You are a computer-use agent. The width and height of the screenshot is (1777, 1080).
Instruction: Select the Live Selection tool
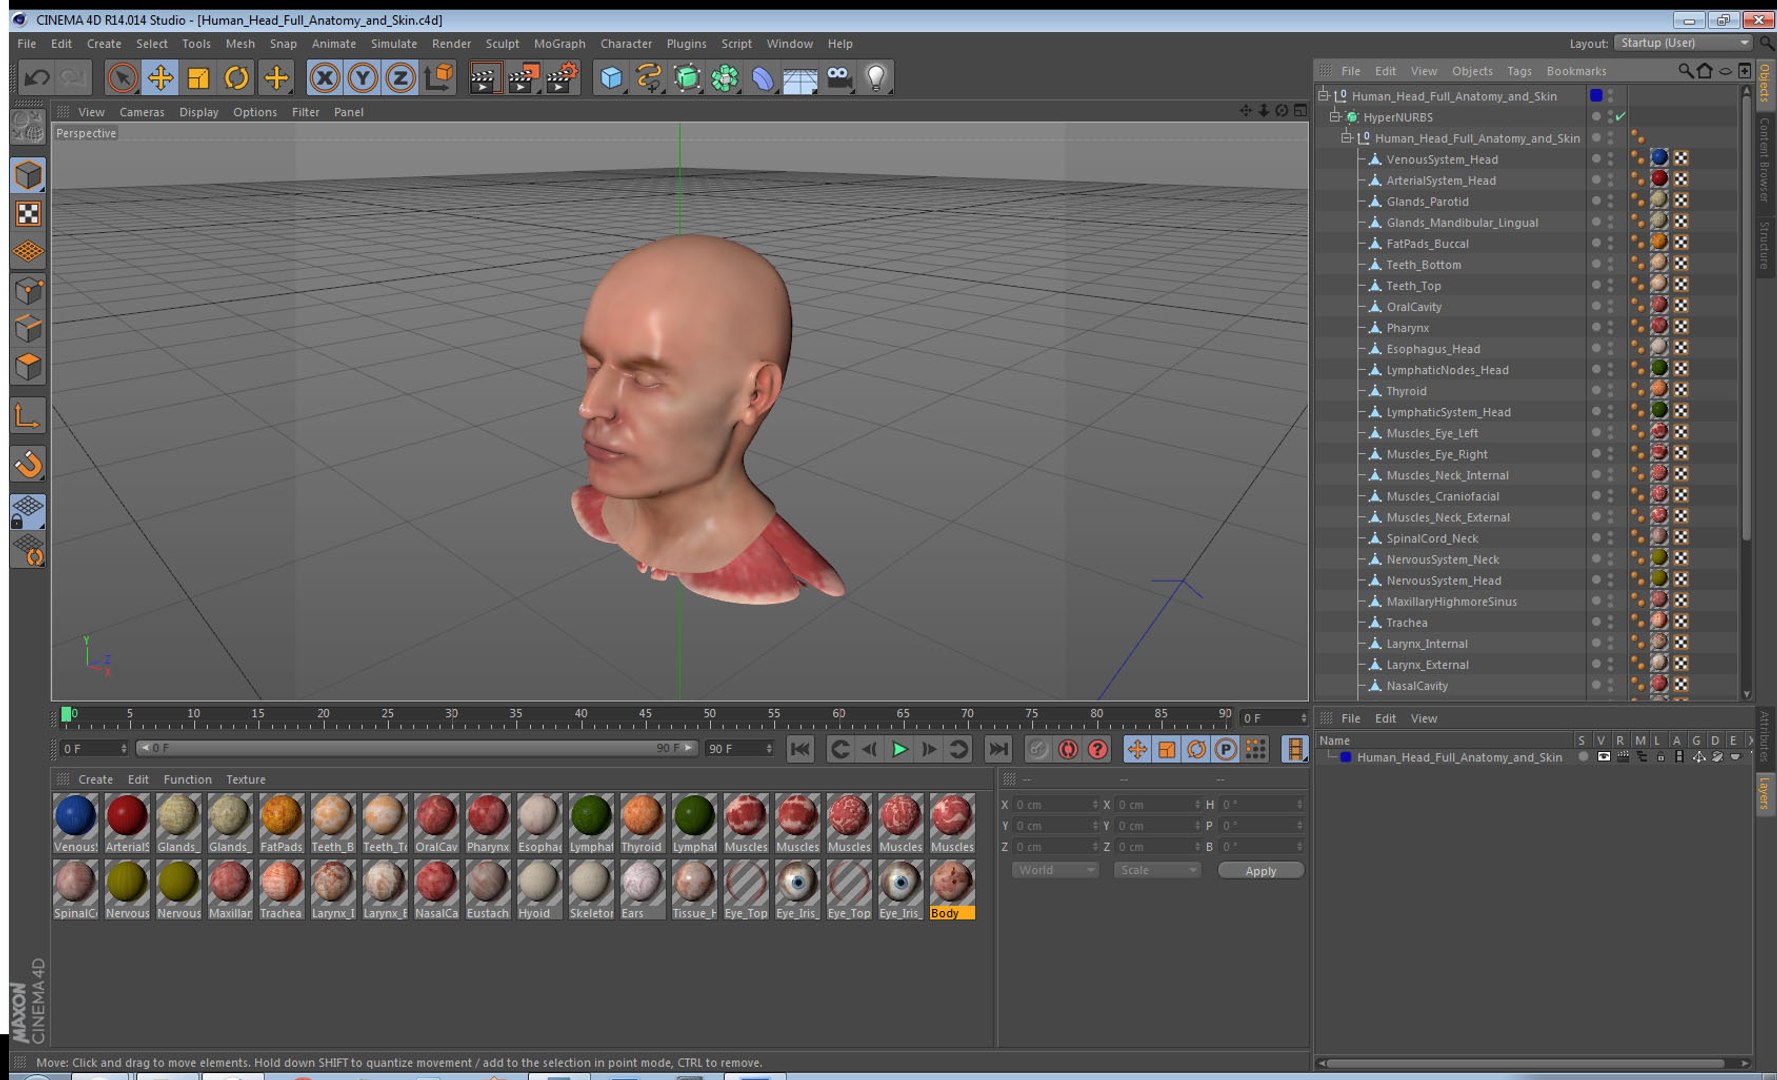[x=122, y=77]
